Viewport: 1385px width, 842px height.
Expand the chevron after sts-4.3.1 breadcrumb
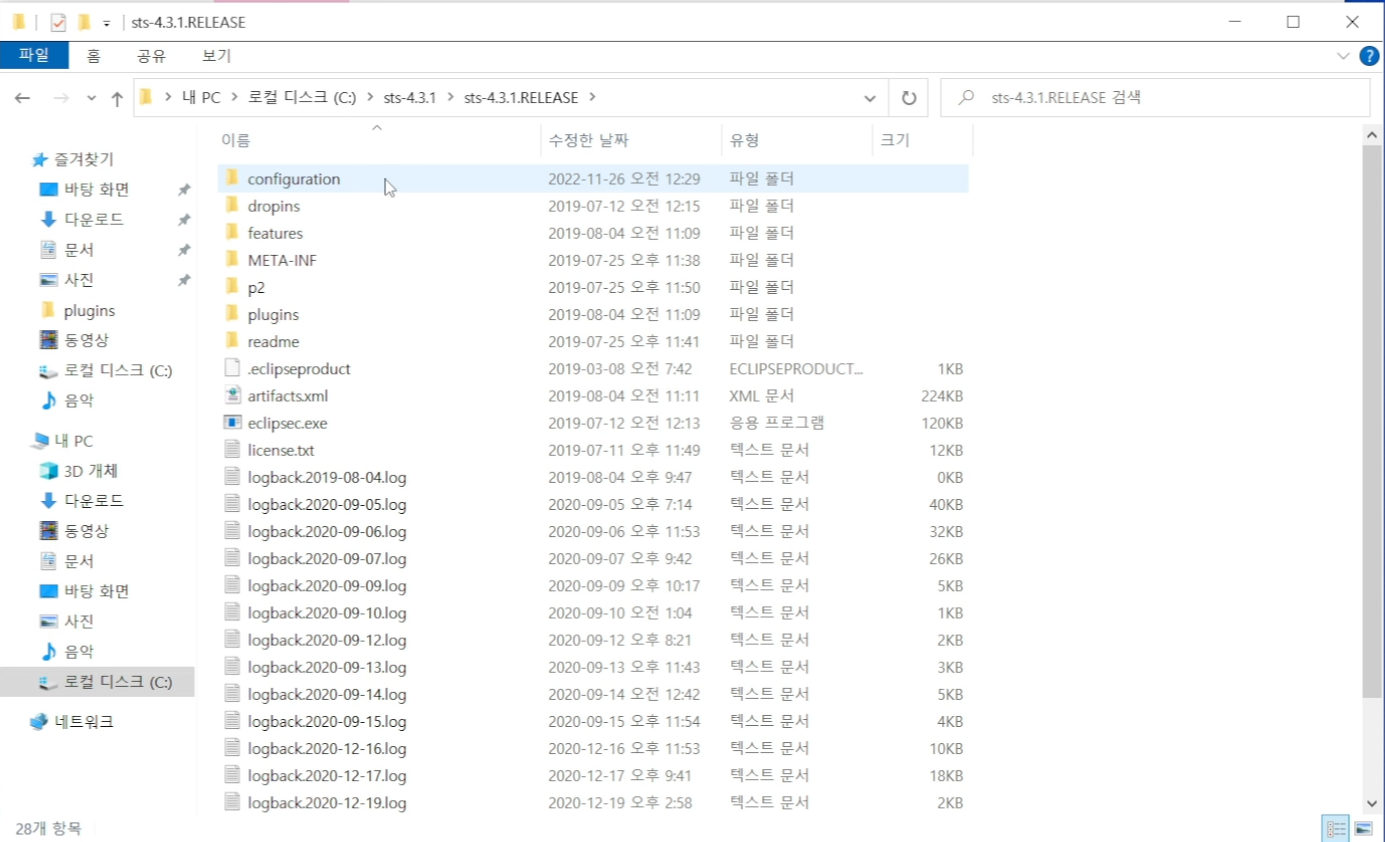point(450,97)
